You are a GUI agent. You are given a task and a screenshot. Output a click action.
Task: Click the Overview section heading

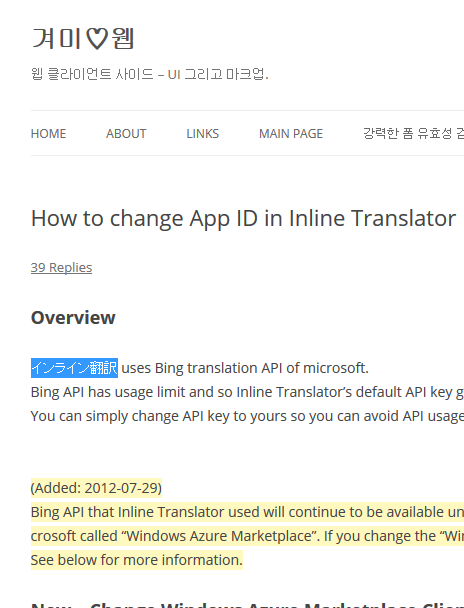click(x=73, y=318)
